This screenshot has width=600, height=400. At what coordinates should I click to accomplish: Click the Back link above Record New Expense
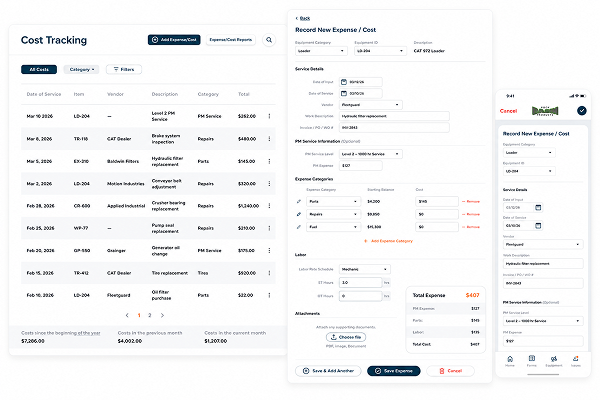(303, 18)
